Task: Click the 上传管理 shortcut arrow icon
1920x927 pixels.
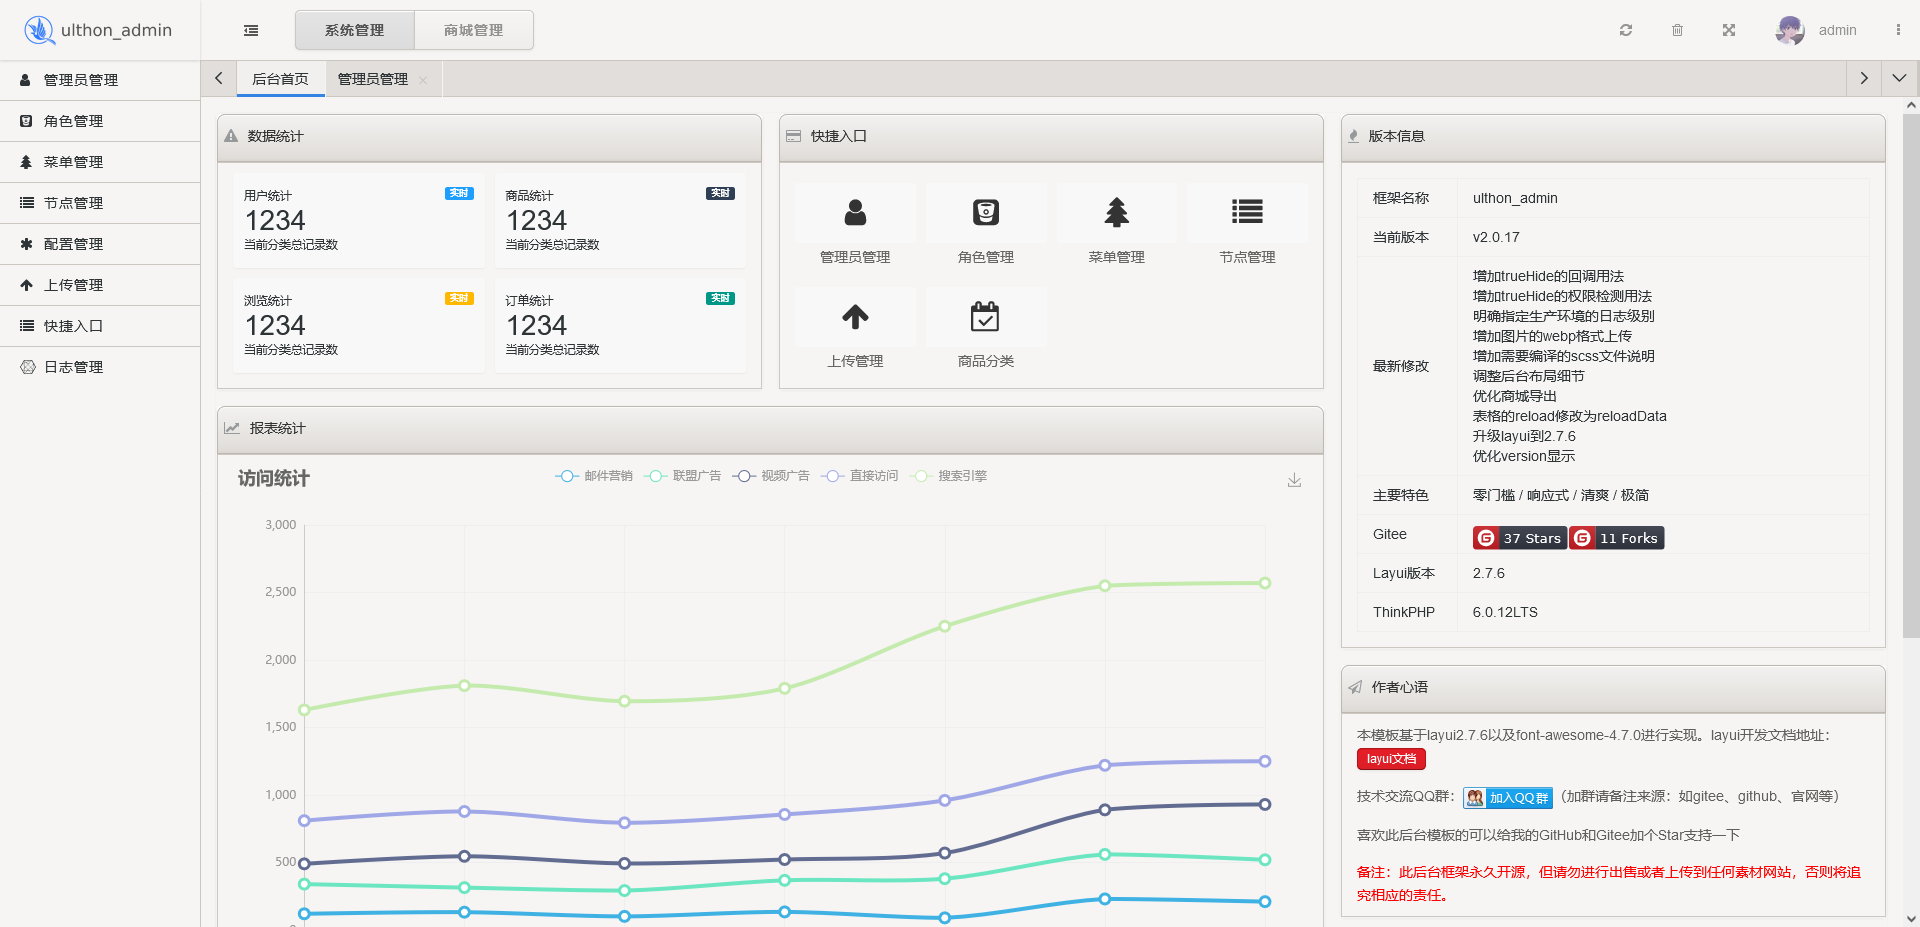Action: tap(855, 317)
